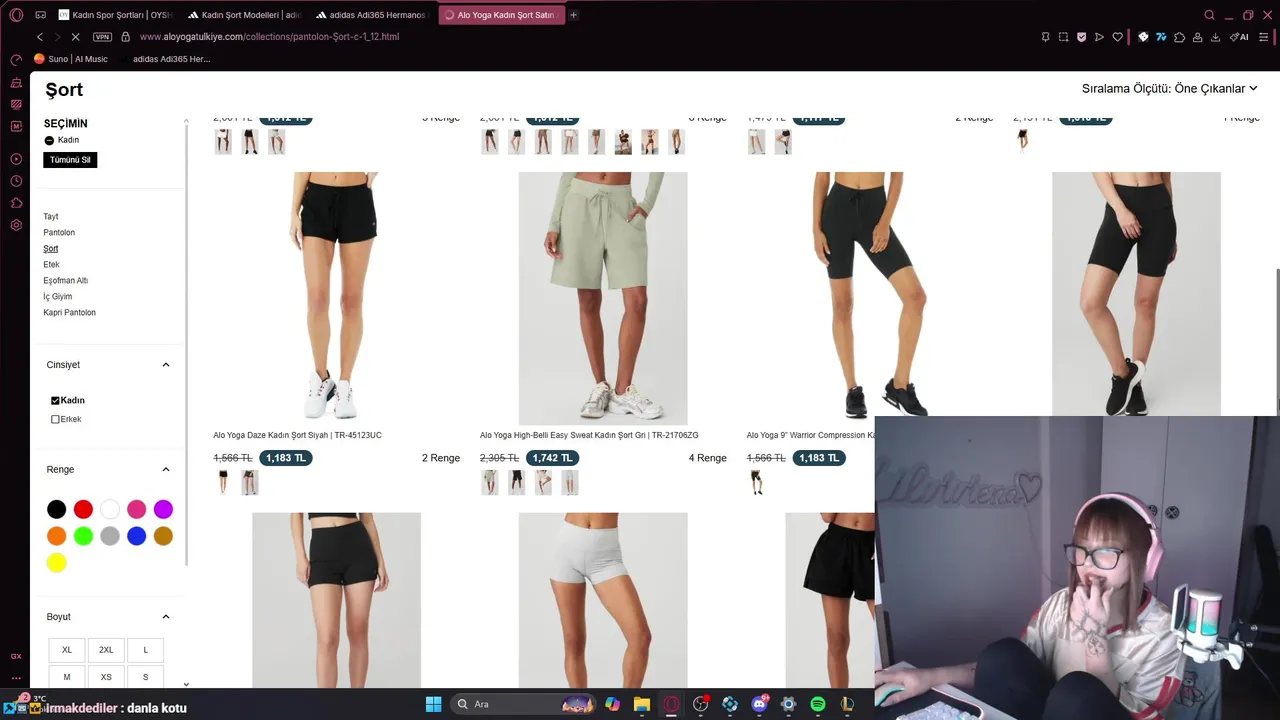Open Easy Setup menu icon
Image resolution: width=1280 pixels, height=720 pixels.
(x=1263, y=37)
